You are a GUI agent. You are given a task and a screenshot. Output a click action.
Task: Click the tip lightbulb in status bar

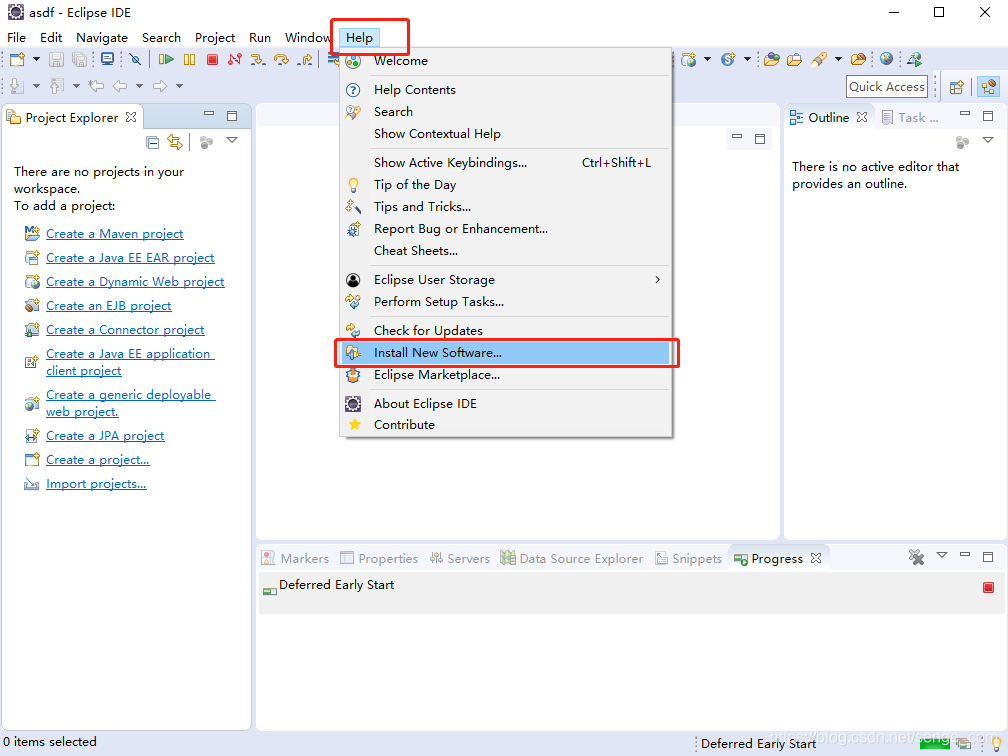point(996,743)
